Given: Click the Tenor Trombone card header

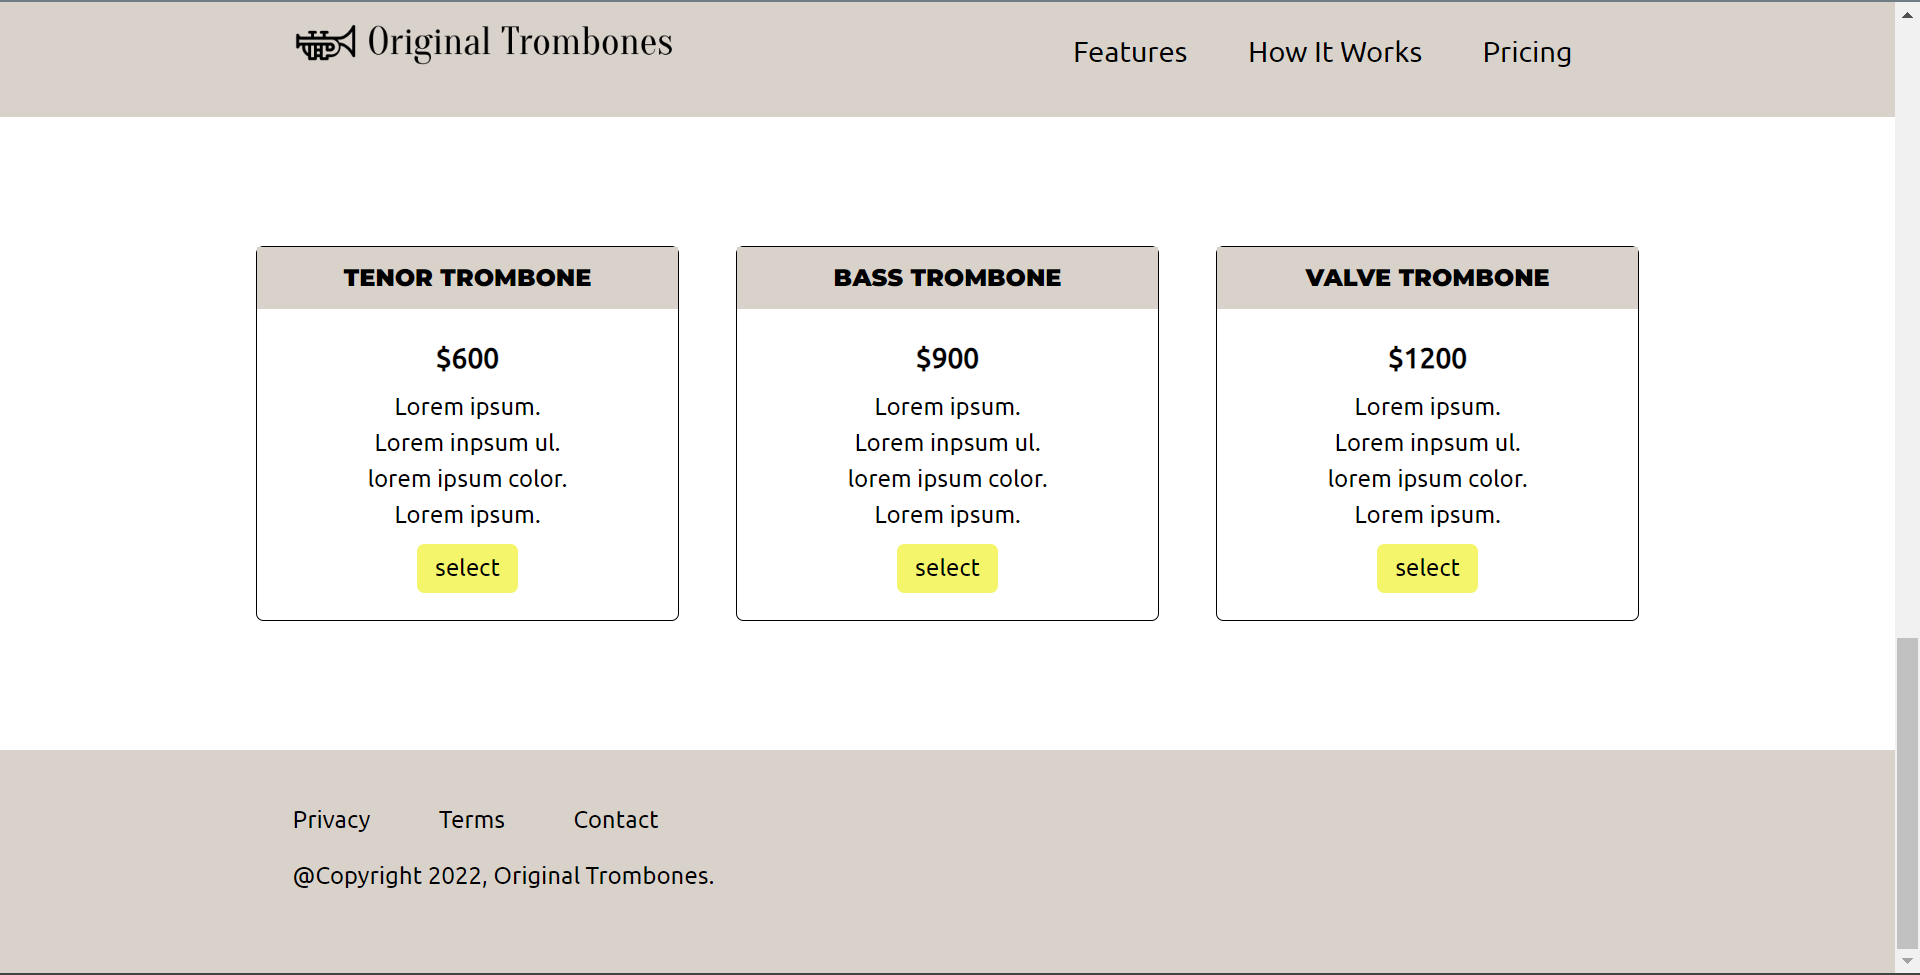Looking at the screenshot, I should pos(467,278).
